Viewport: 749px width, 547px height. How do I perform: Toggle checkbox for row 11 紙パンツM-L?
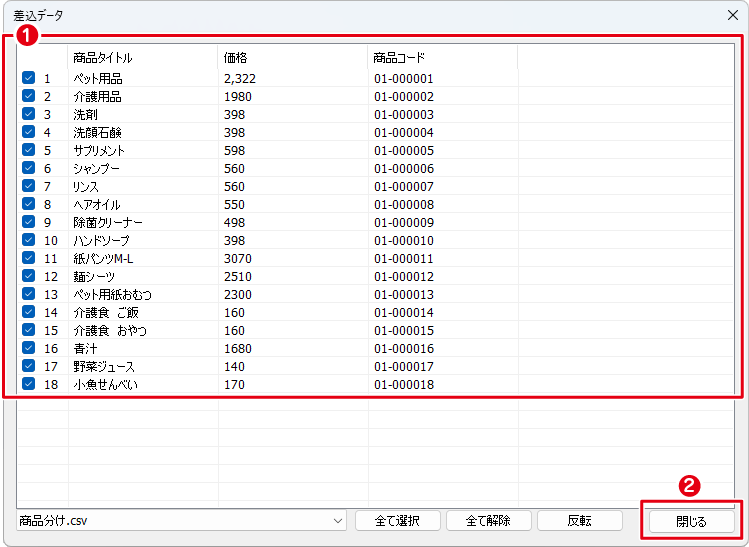coord(28,258)
